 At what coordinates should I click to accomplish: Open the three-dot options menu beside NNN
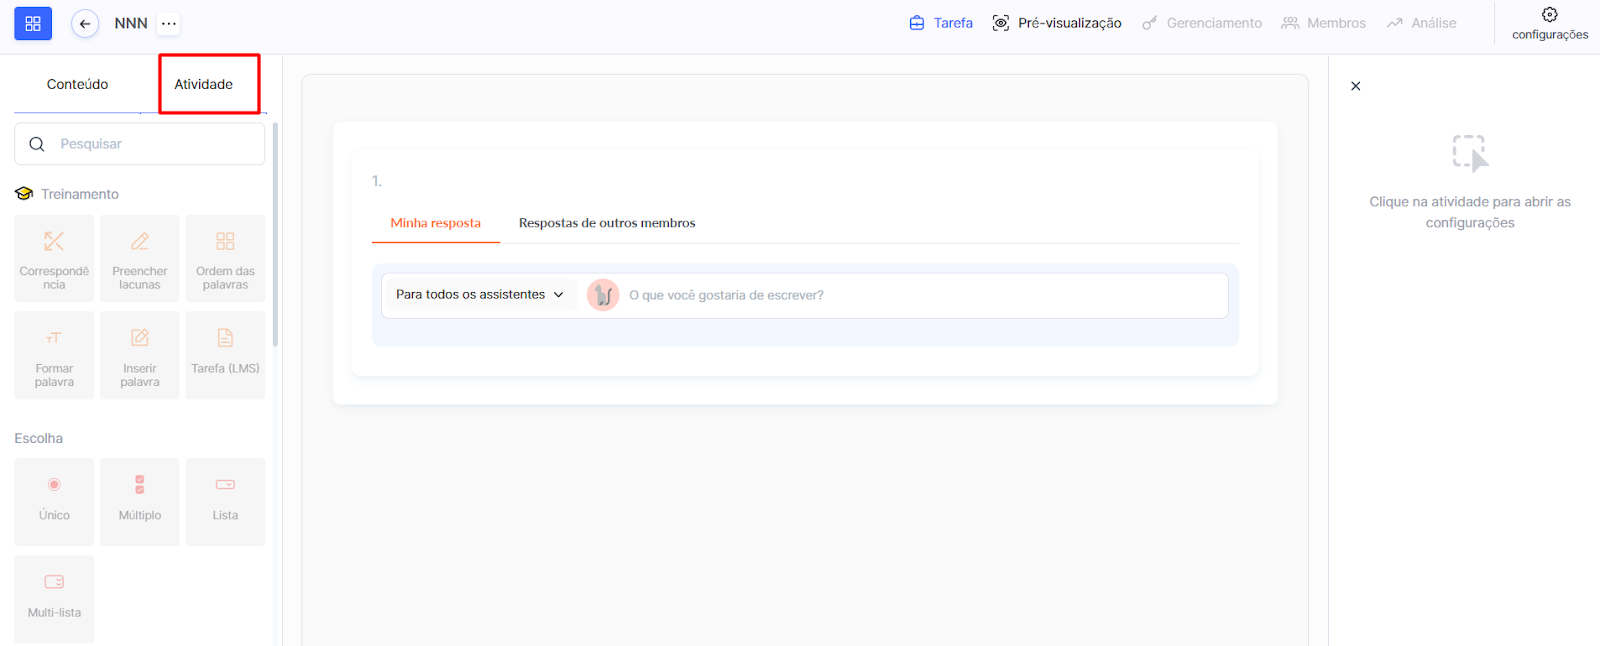[x=169, y=23]
